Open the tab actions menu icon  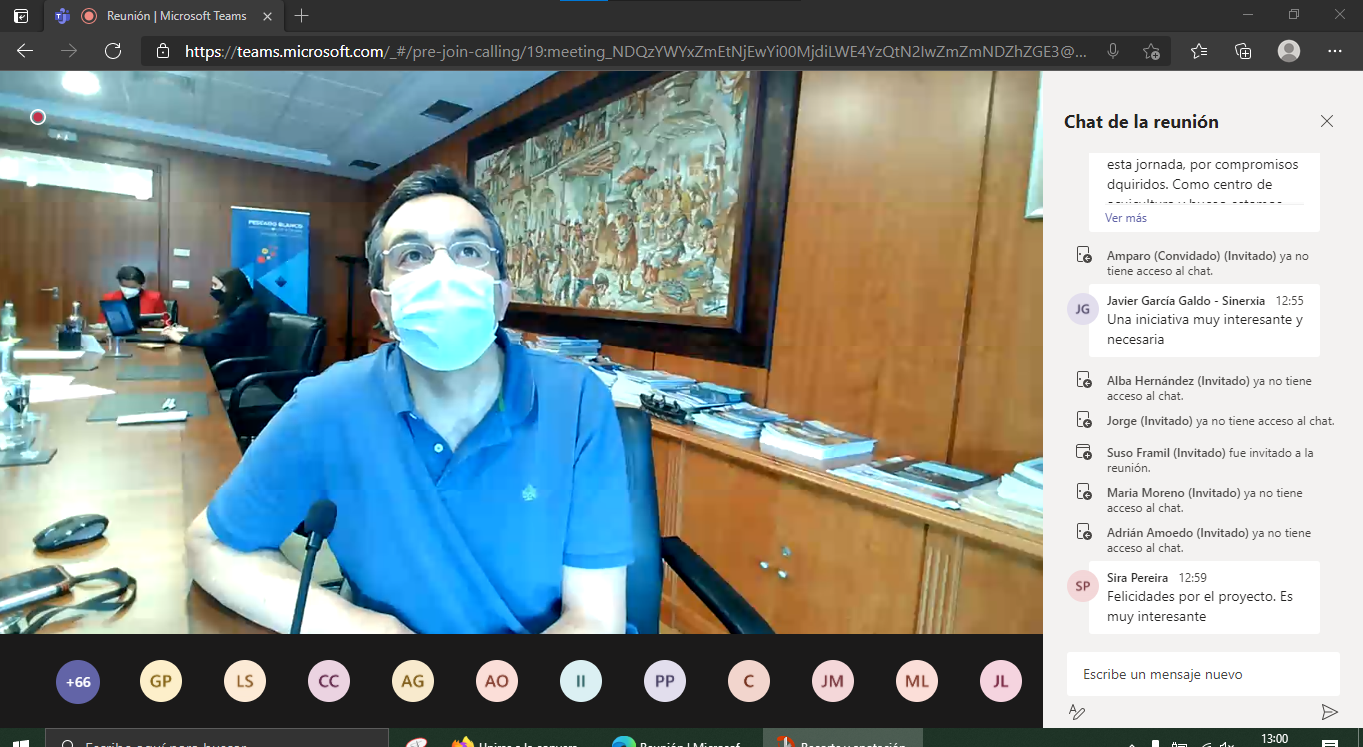pyautogui.click(x=21, y=16)
